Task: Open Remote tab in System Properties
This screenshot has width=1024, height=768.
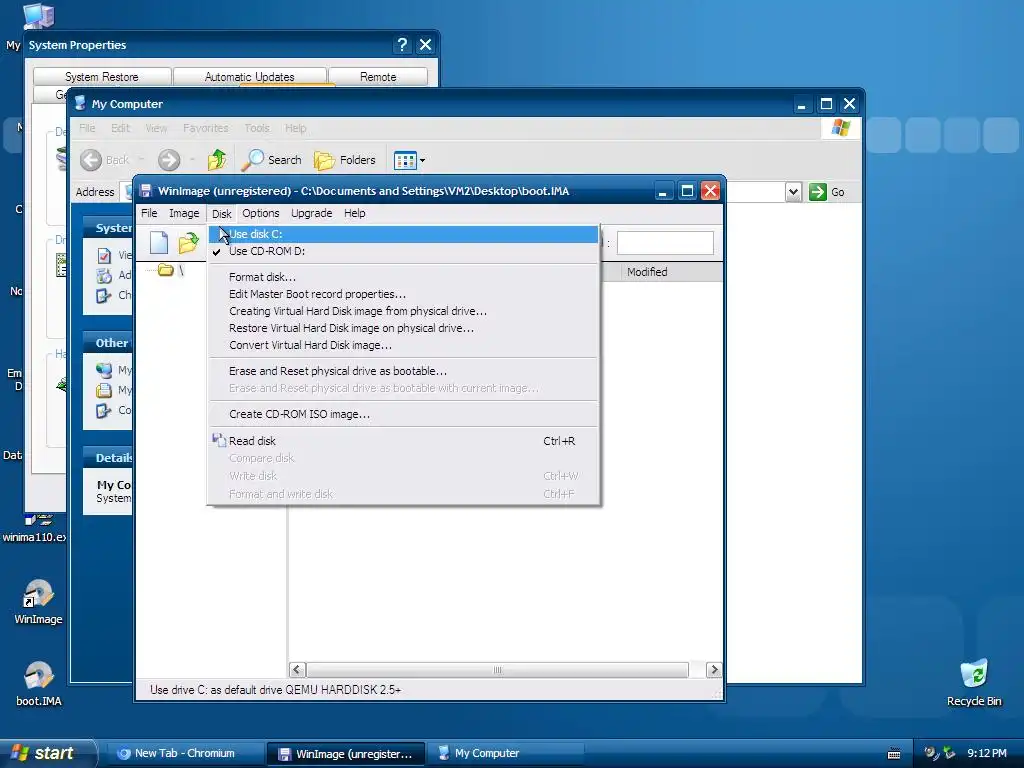Action: (378, 76)
